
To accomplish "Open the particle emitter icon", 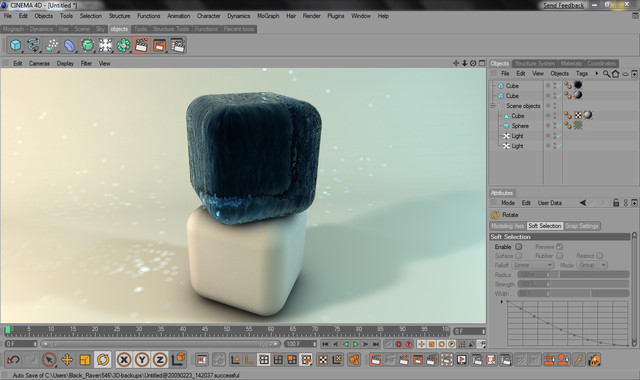I will point(51,45).
